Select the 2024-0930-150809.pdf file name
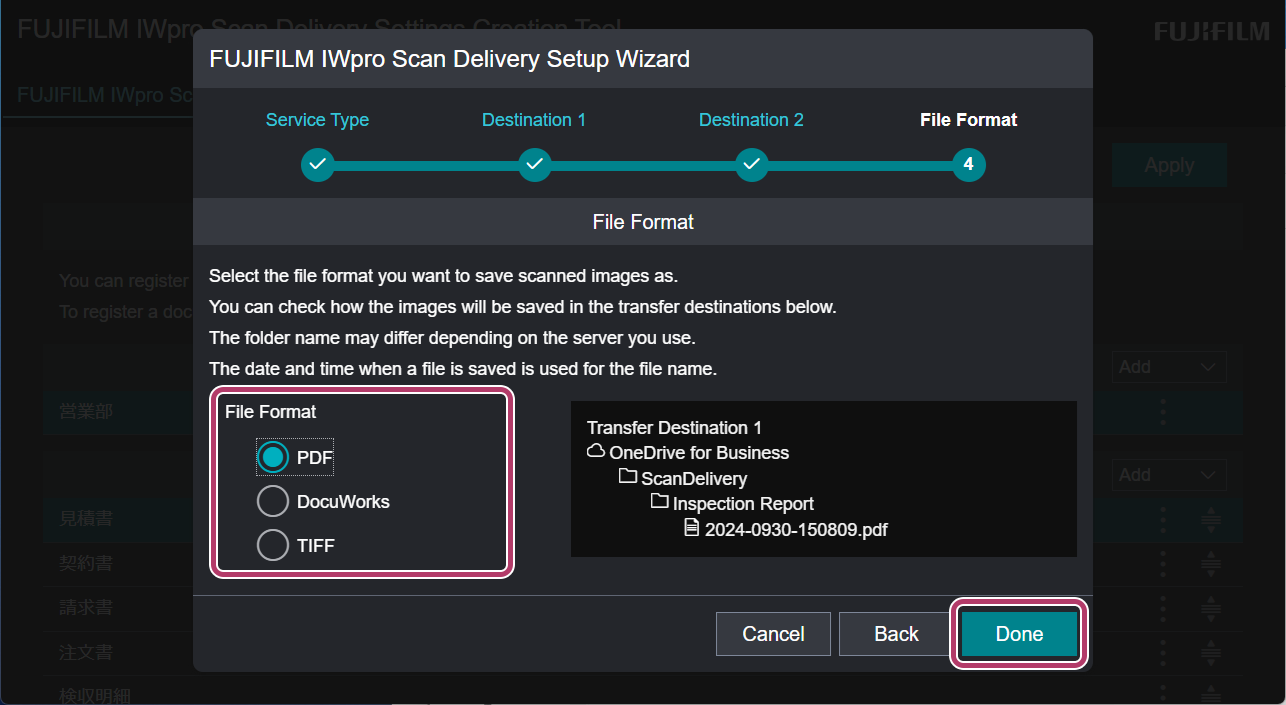This screenshot has width=1286, height=705. [x=796, y=530]
